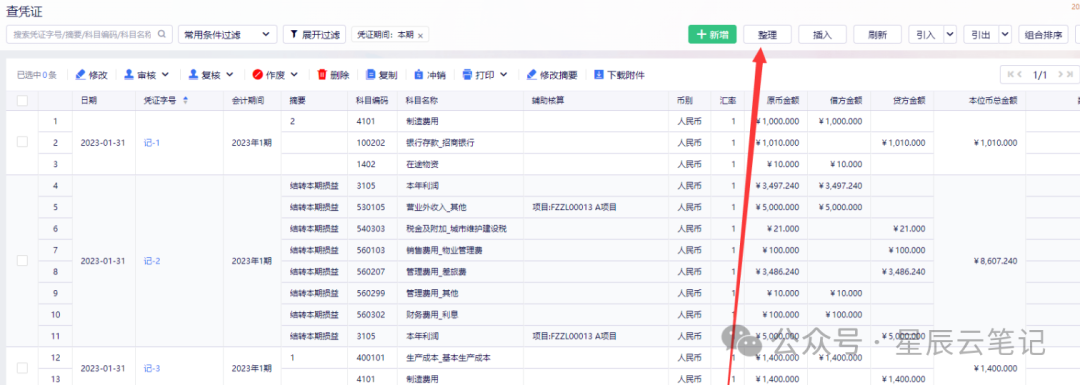Toggle the select-all checkbox in table header
The width and height of the screenshot is (1080, 385).
[x=22, y=101]
